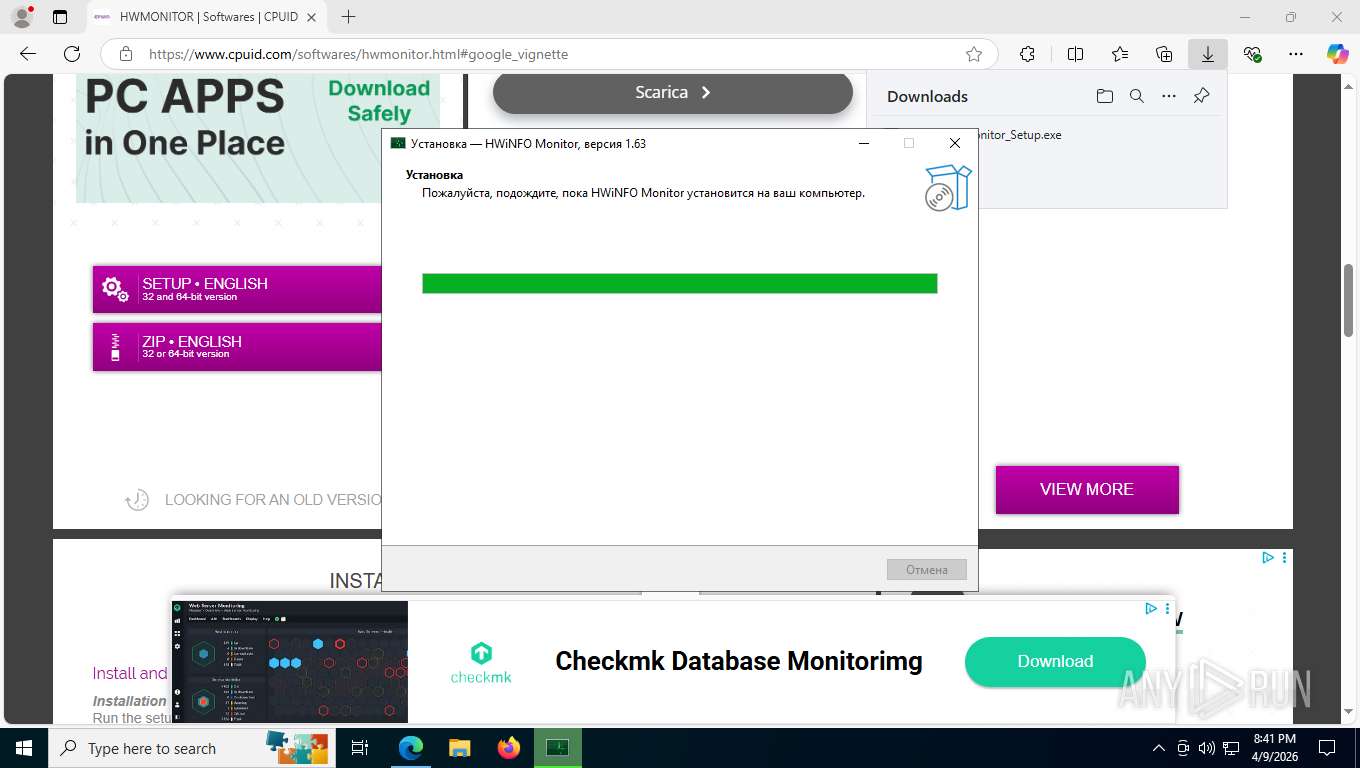Open the Windows Start menu
The image size is (1360, 768).
coord(23,748)
